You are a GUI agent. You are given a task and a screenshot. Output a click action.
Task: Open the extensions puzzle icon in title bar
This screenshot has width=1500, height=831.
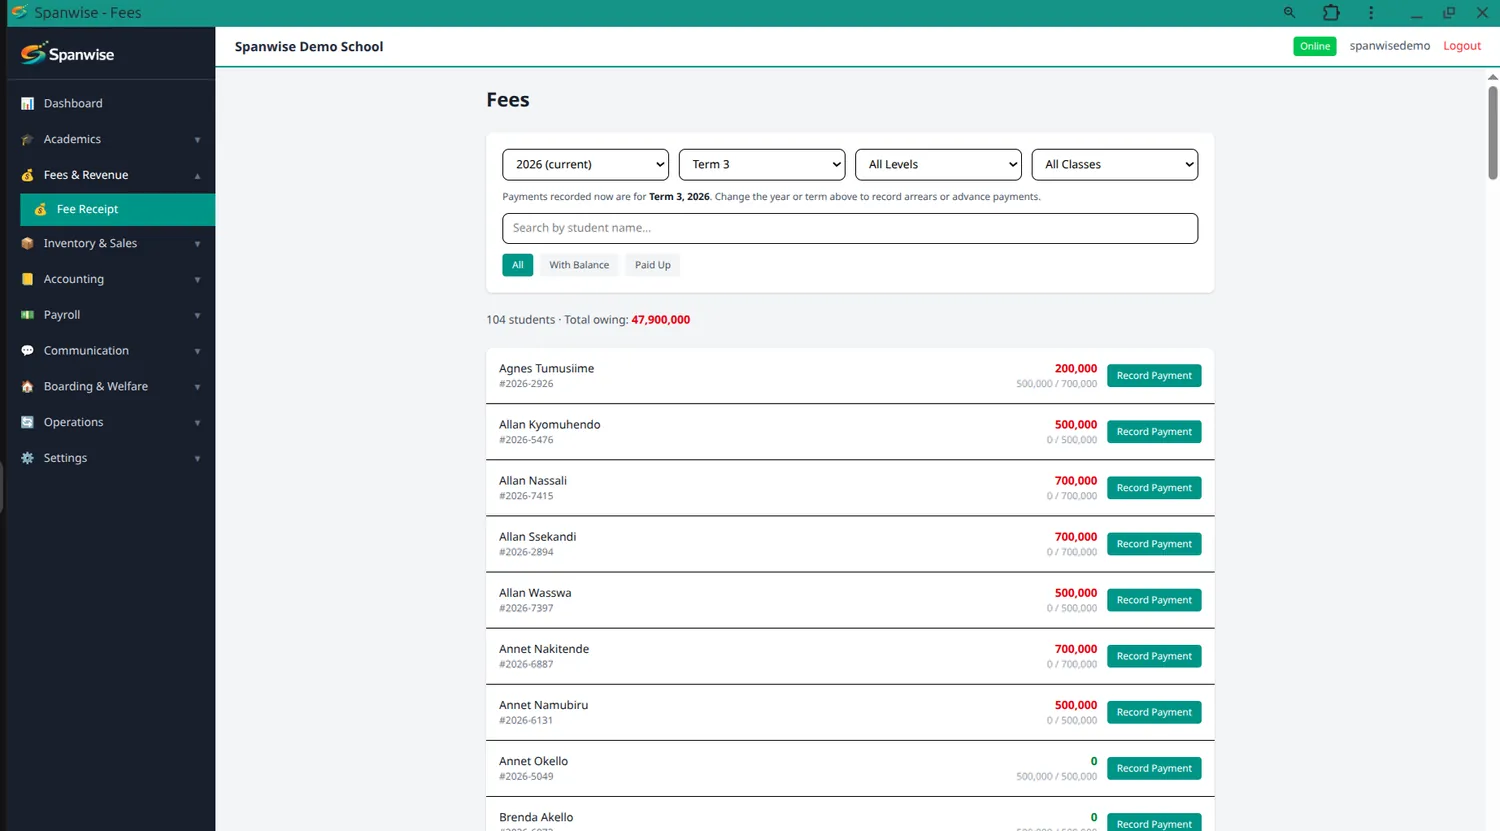point(1331,13)
